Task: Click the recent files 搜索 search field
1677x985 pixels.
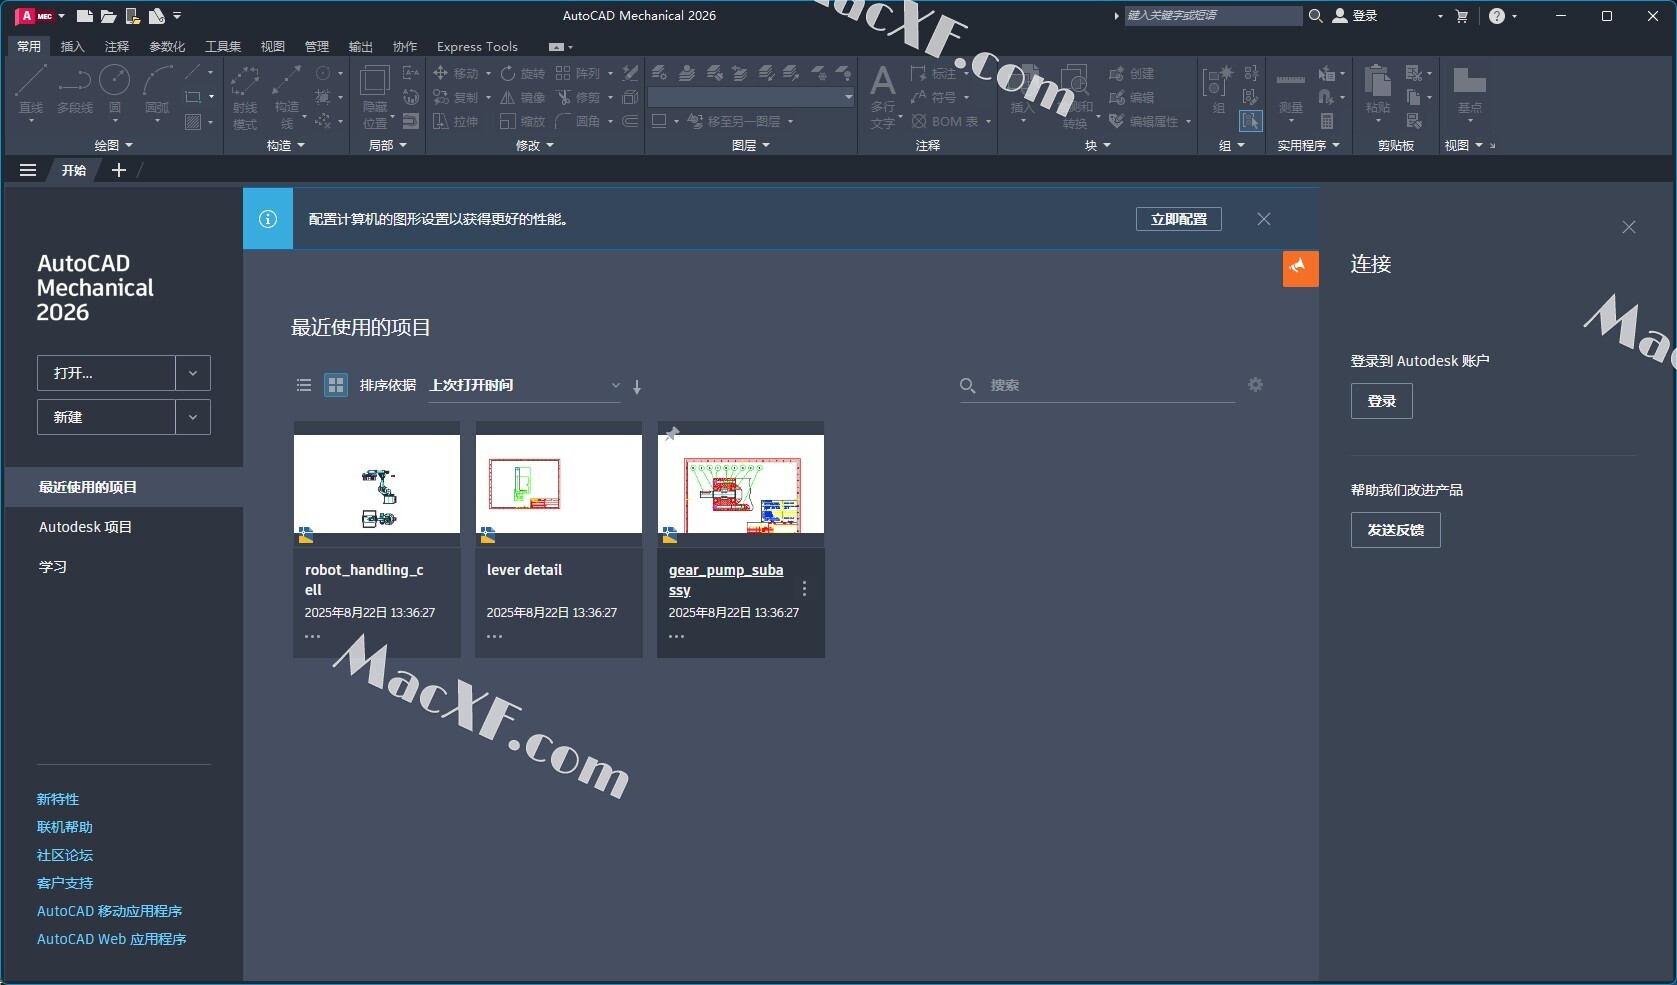Action: pyautogui.click(x=1097, y=385)
